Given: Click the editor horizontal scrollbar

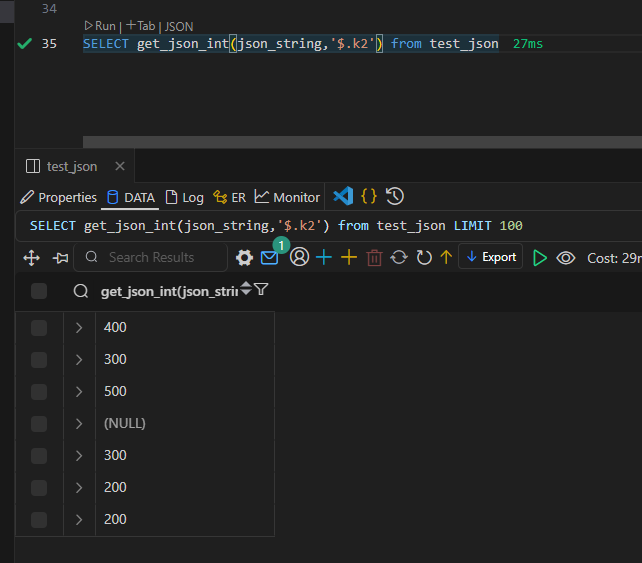Looking at the screenshot, I should coord(362,142).
